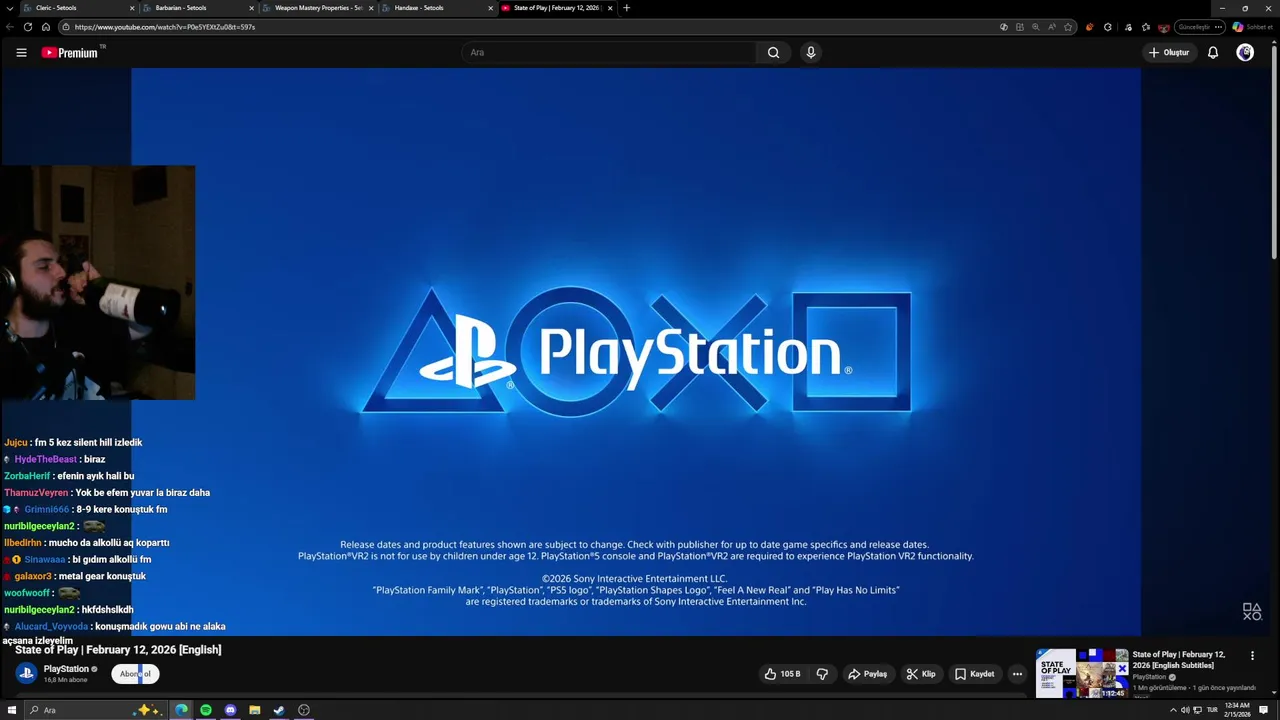Click the Güncelleştir update button

click(x=1200, y=27)
